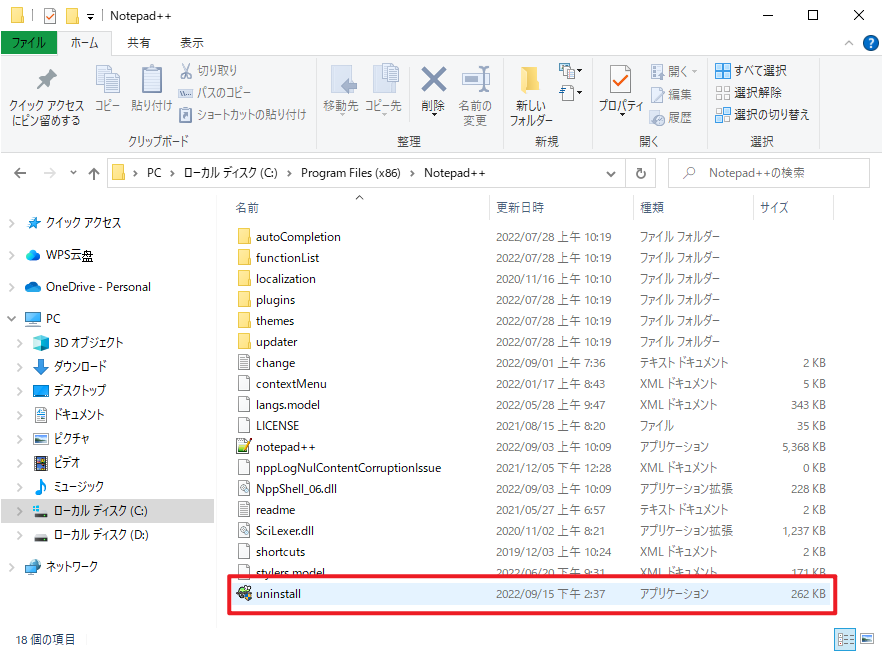
Task: Click the Edit (編集) ribbon button
Action: coord(671,95)
